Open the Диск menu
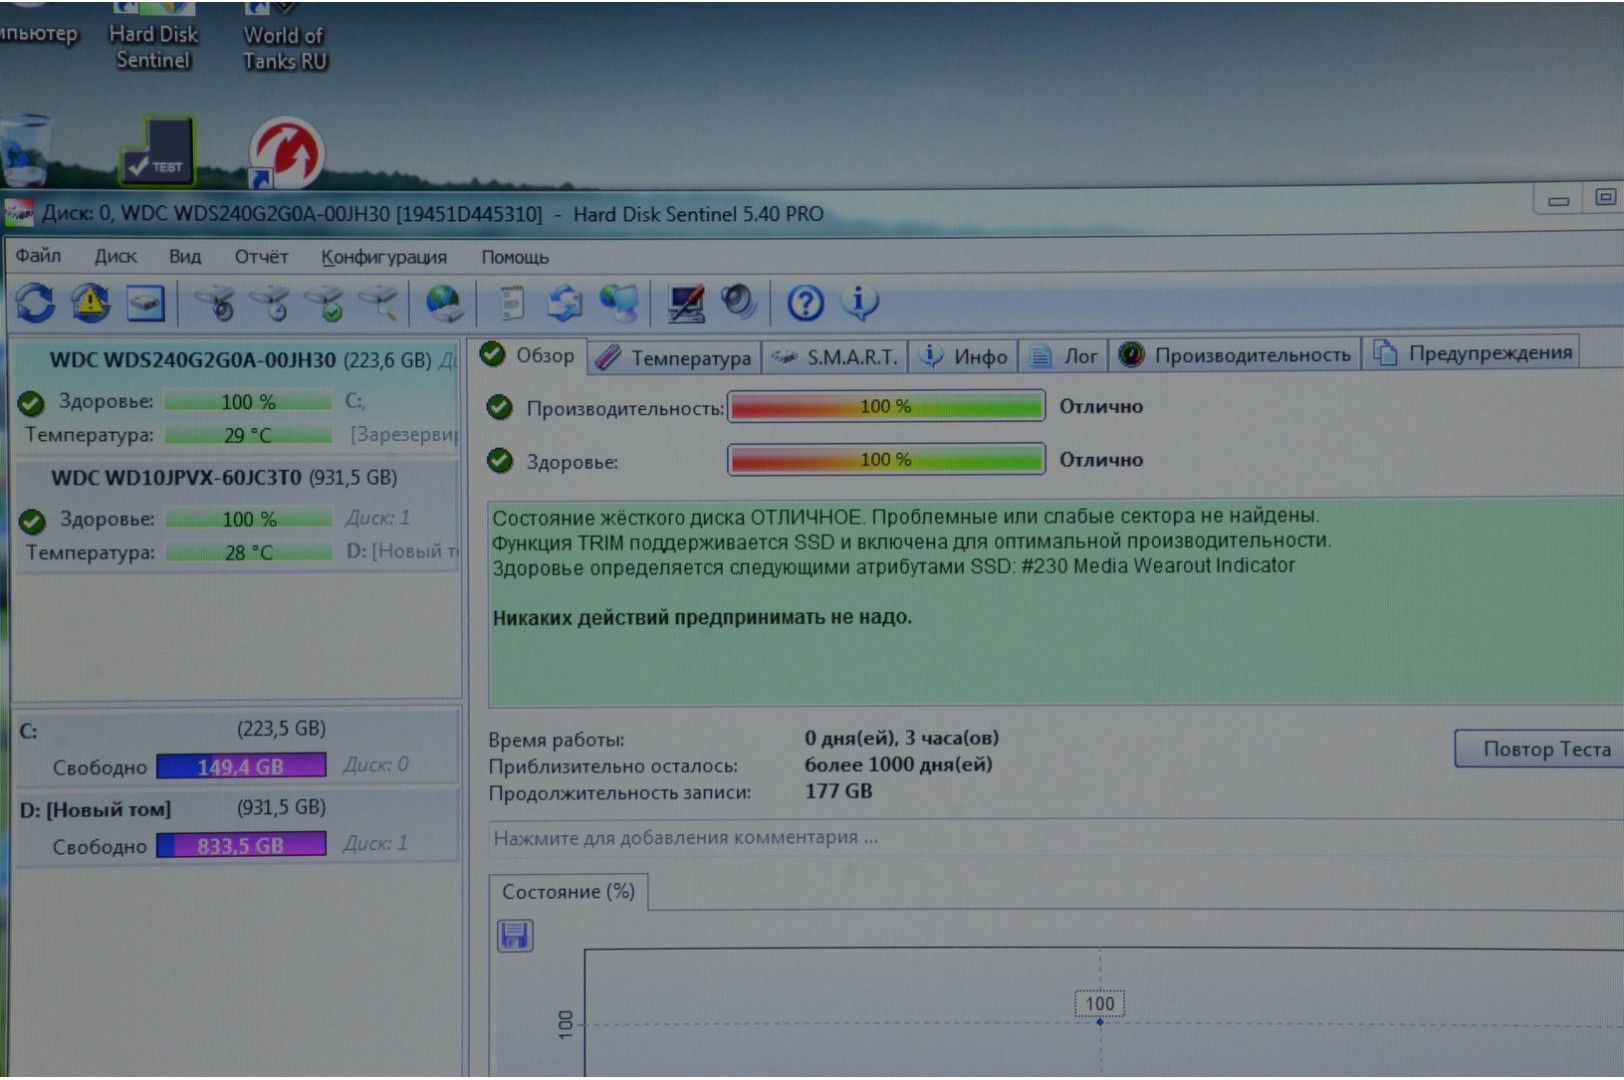1624x1080 pixels. pos(115,256)
